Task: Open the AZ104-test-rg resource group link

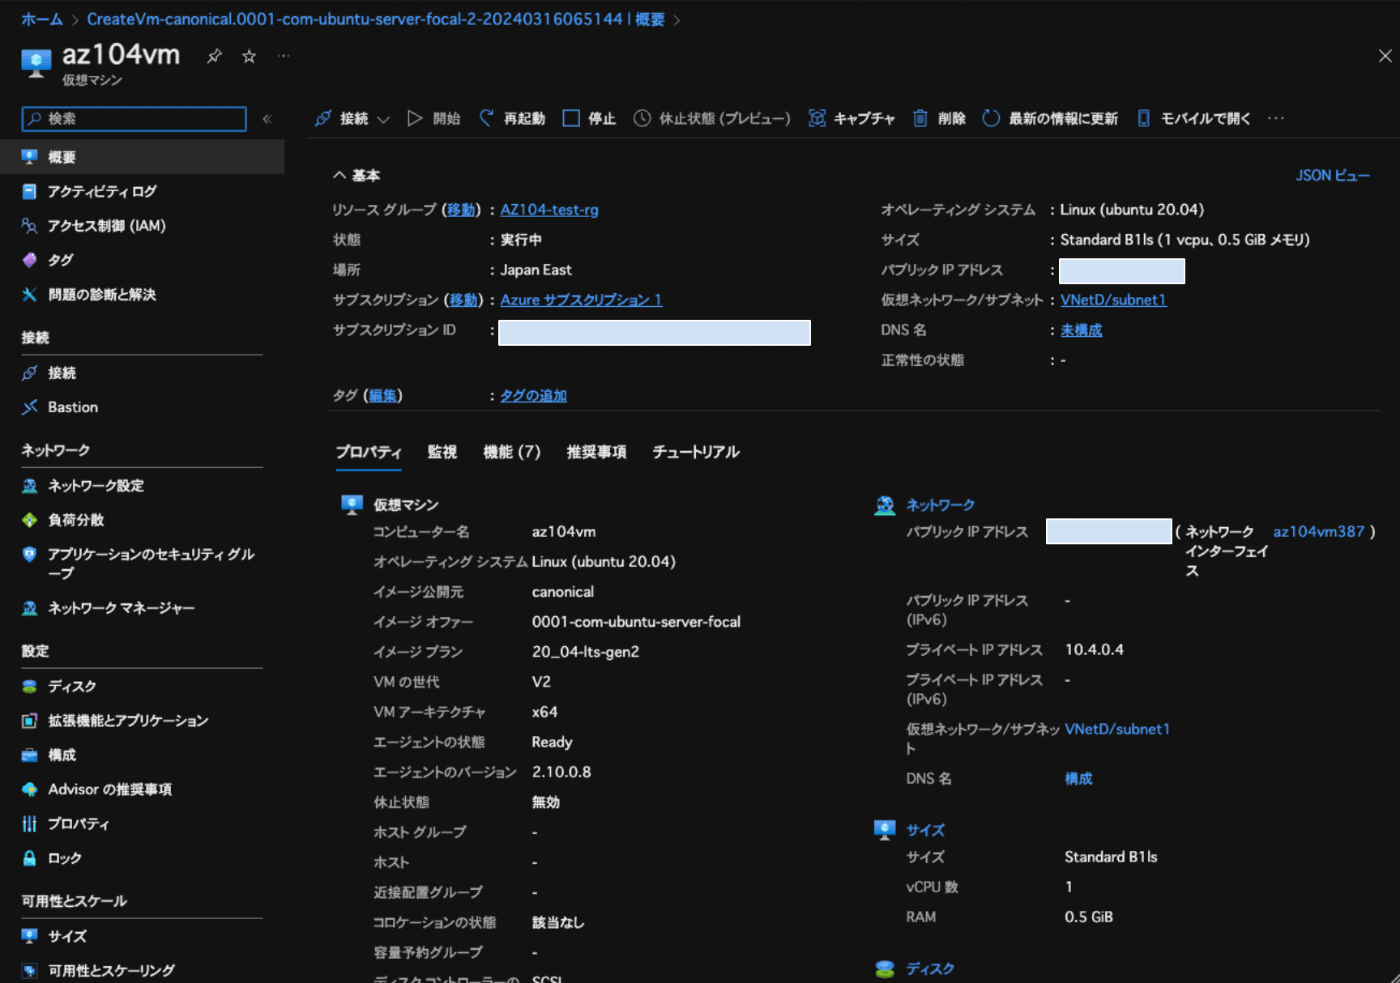Action: tap(549, 210)
